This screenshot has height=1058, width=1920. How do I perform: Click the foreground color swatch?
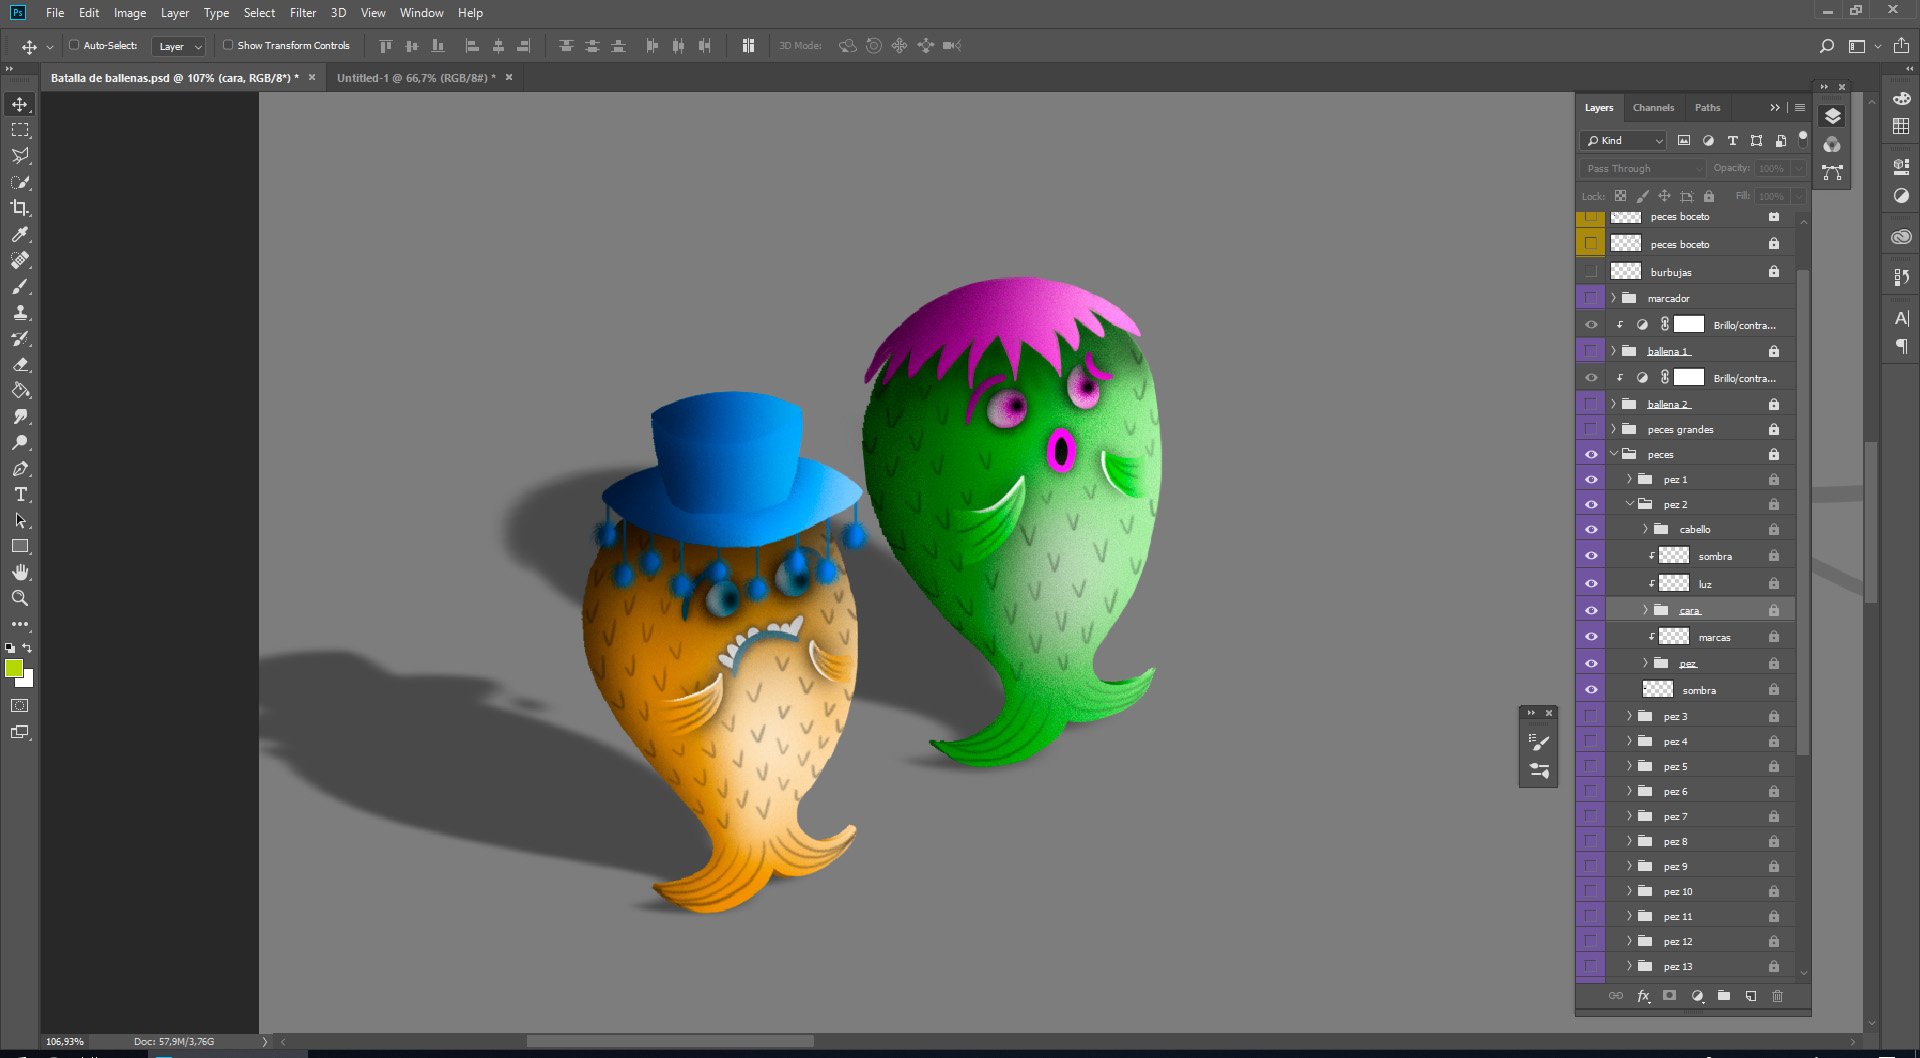pos(14,668)
